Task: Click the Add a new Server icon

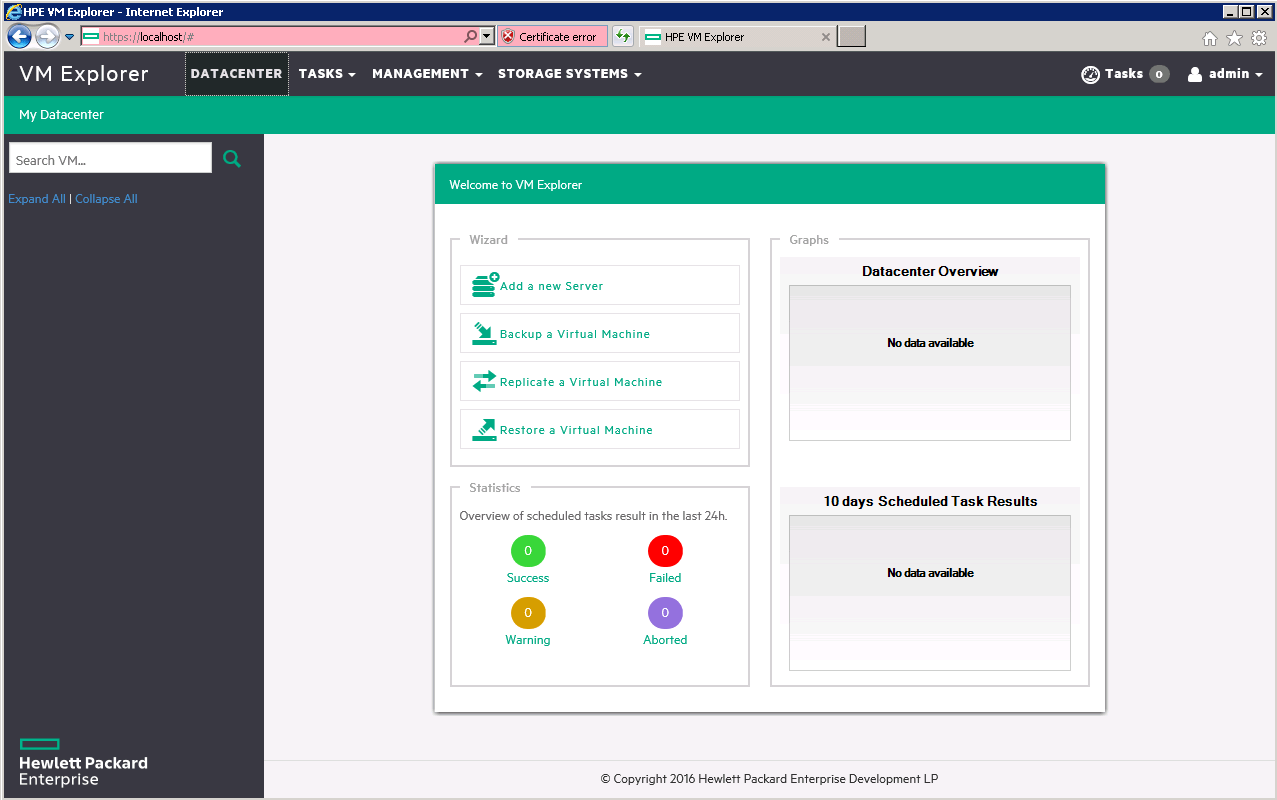Action: [485, 285]
